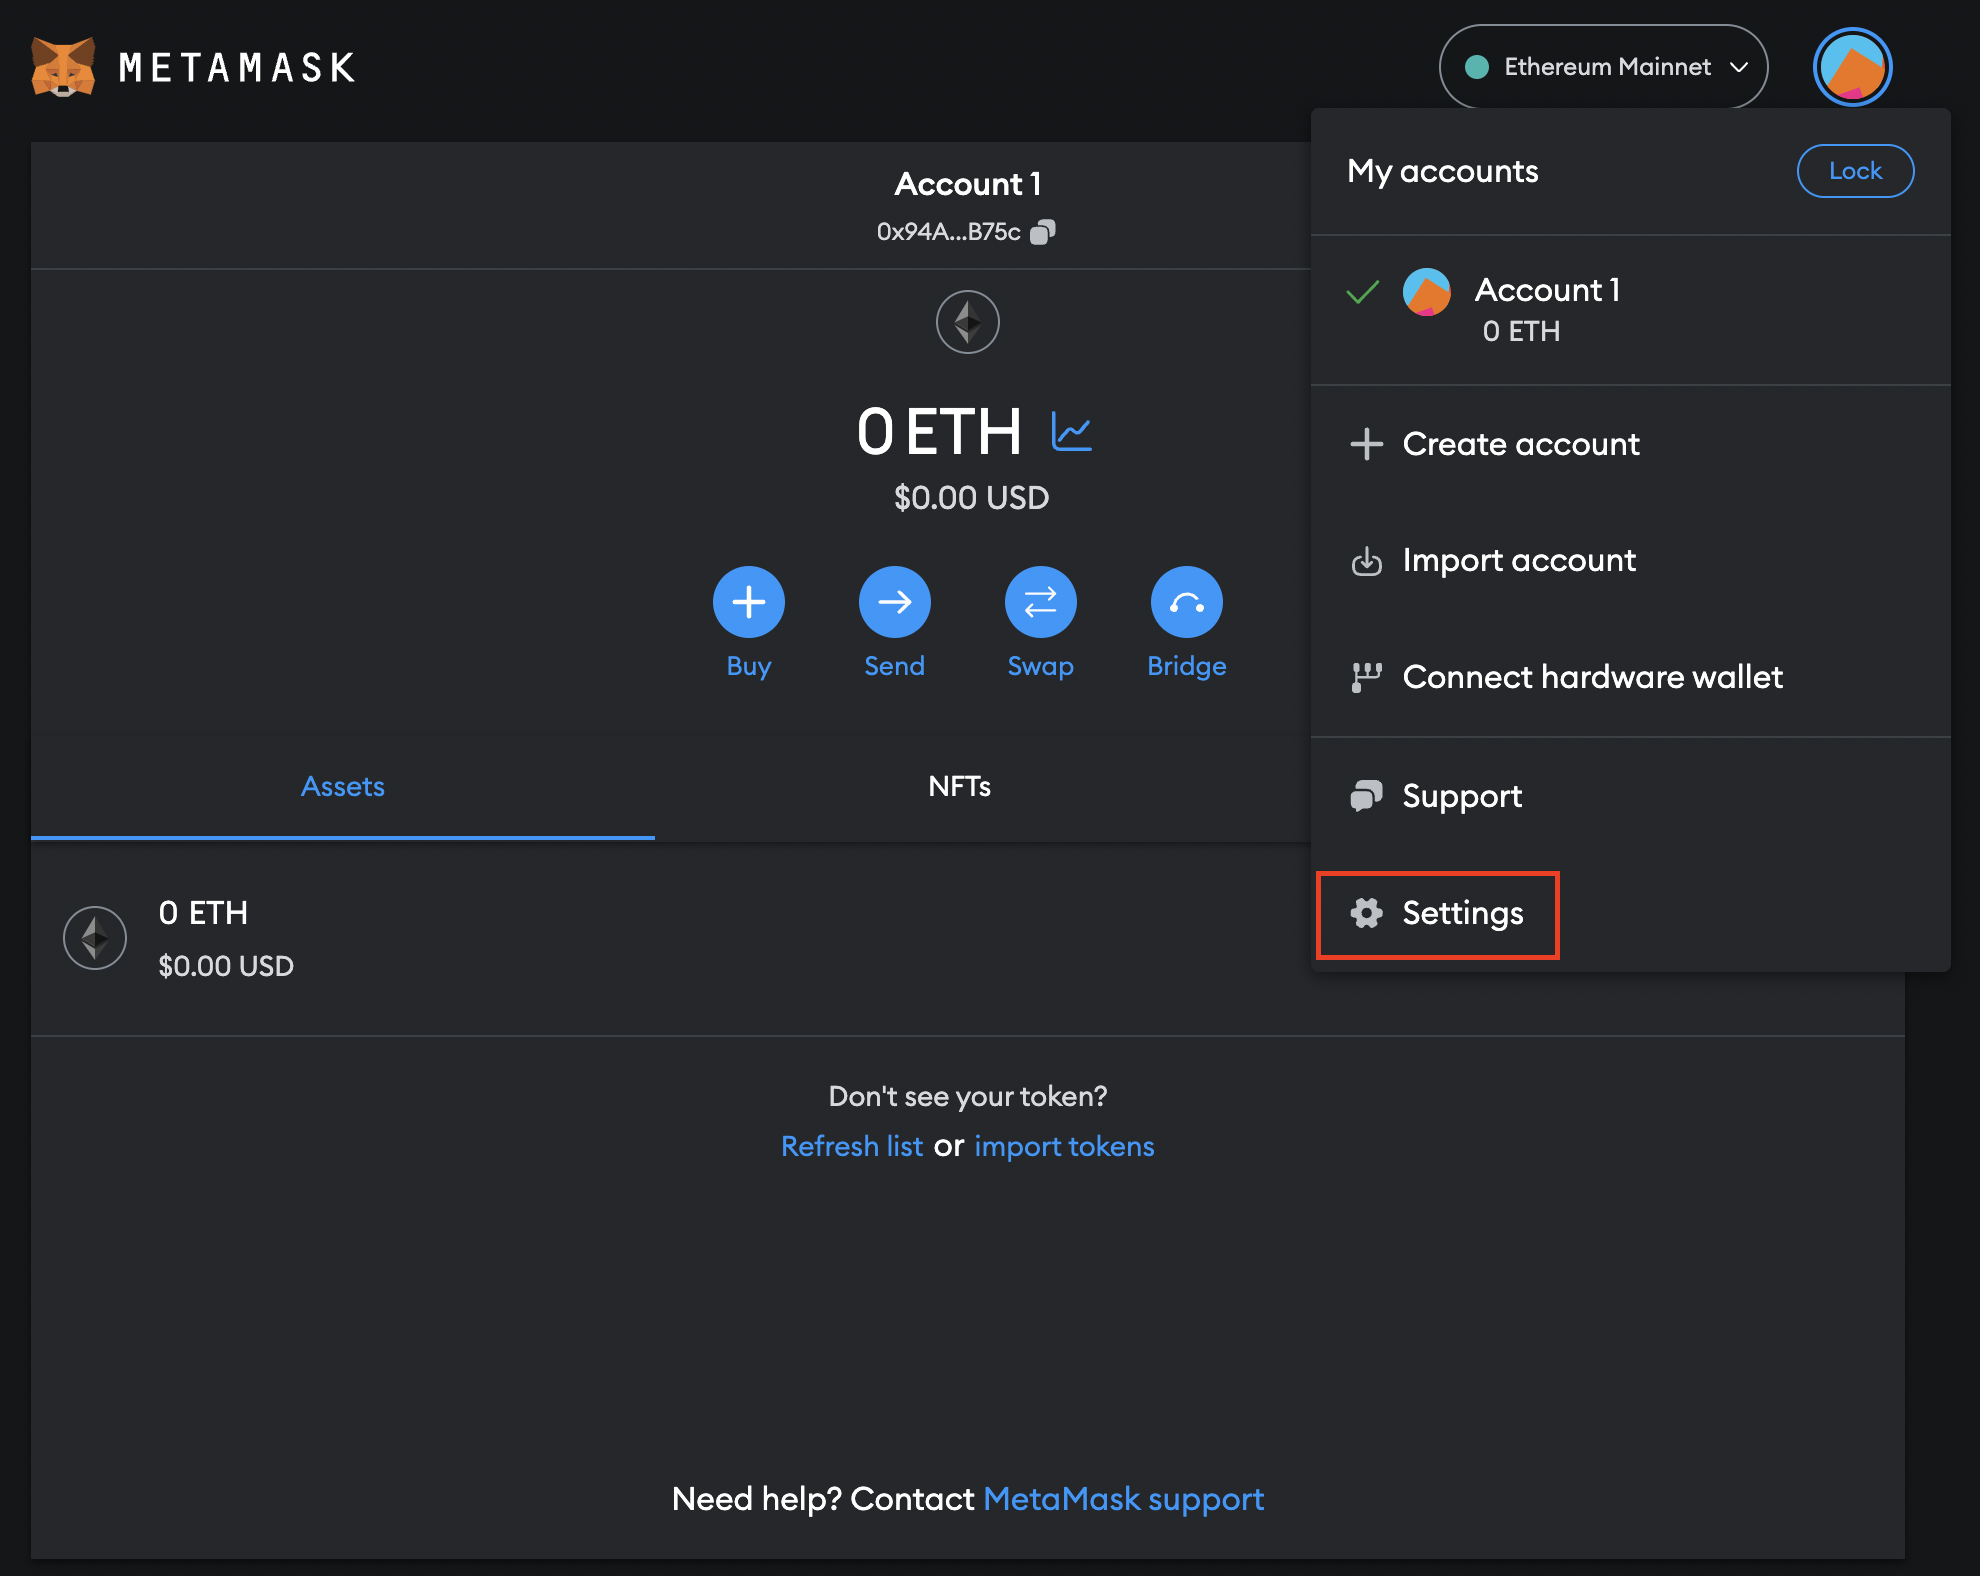
Task: Click the Support chat bubbles icon
Action: [1366, 796]
